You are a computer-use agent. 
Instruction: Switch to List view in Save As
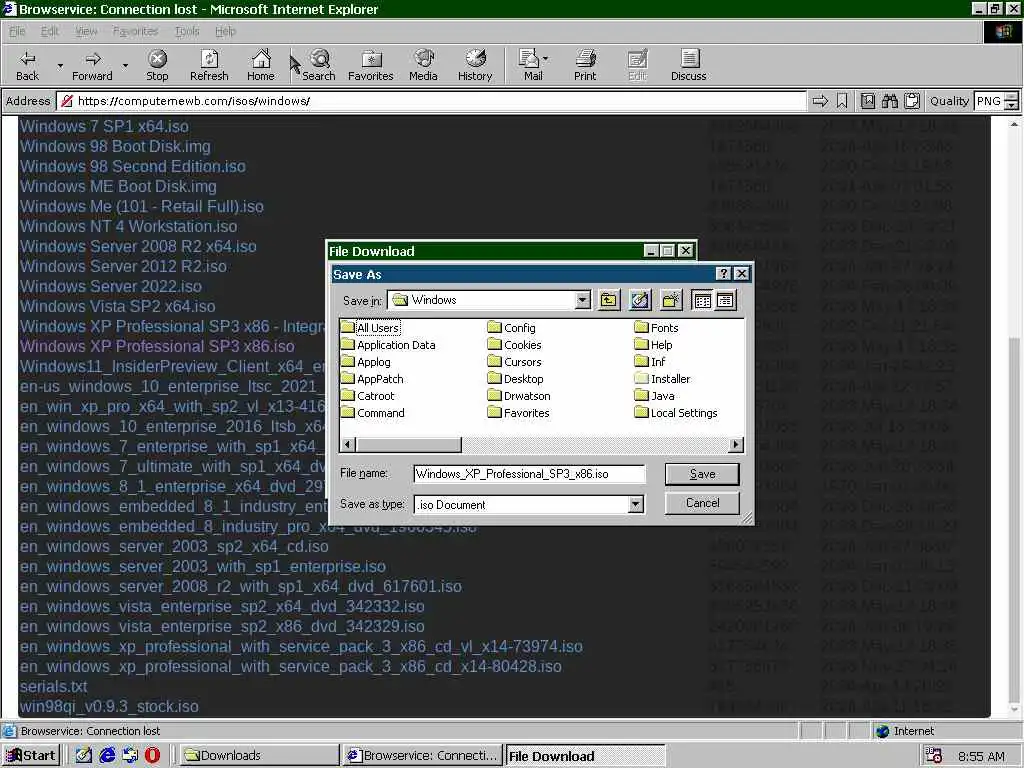(x=703, y=300)
